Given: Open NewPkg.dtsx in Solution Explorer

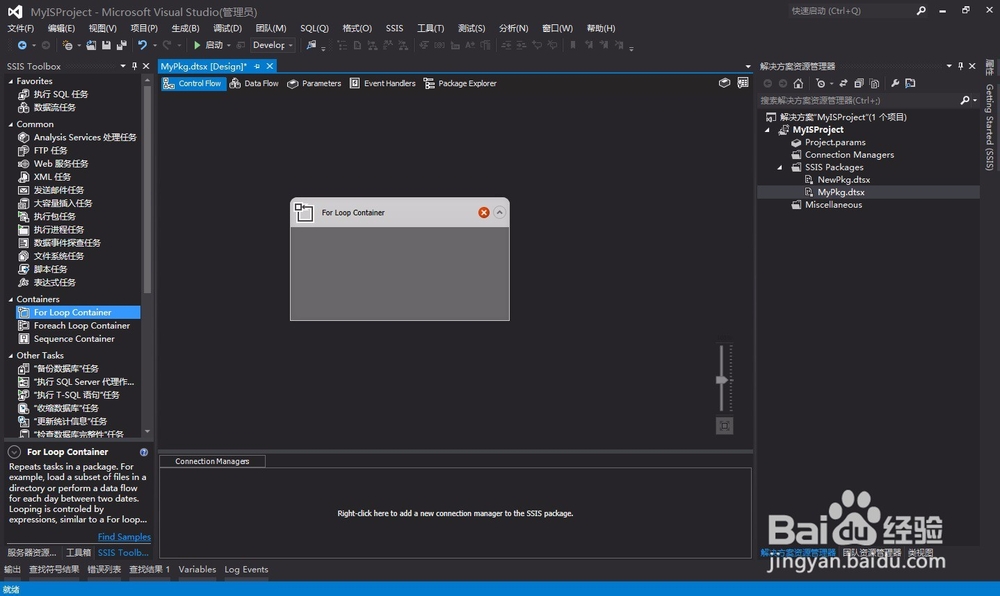Looking at the screenshot, I should [x=843, y=180].
